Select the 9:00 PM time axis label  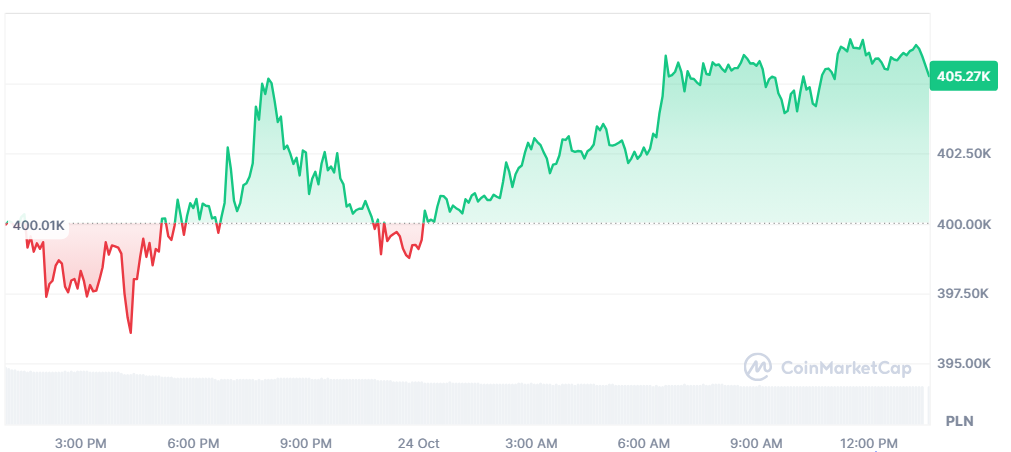pyautogui.click(x=306, y=442)
